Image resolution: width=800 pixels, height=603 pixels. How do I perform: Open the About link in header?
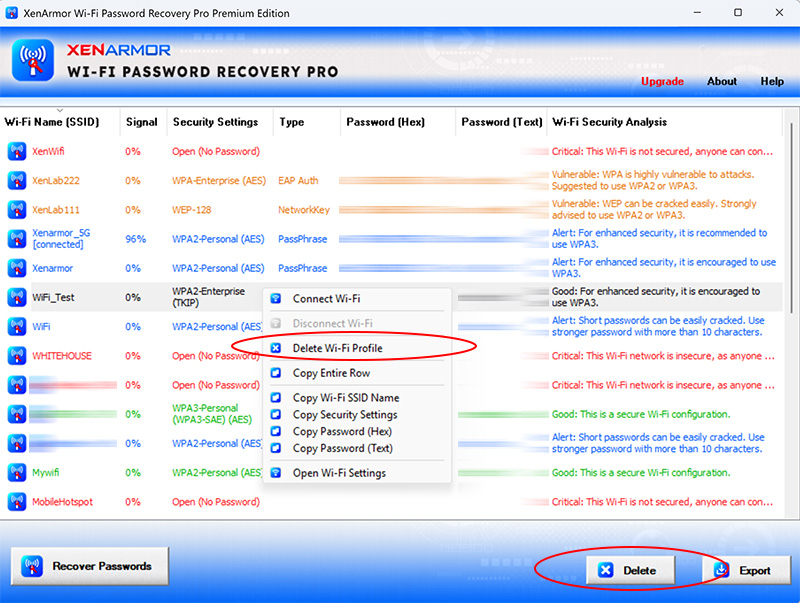coord(721,82)
